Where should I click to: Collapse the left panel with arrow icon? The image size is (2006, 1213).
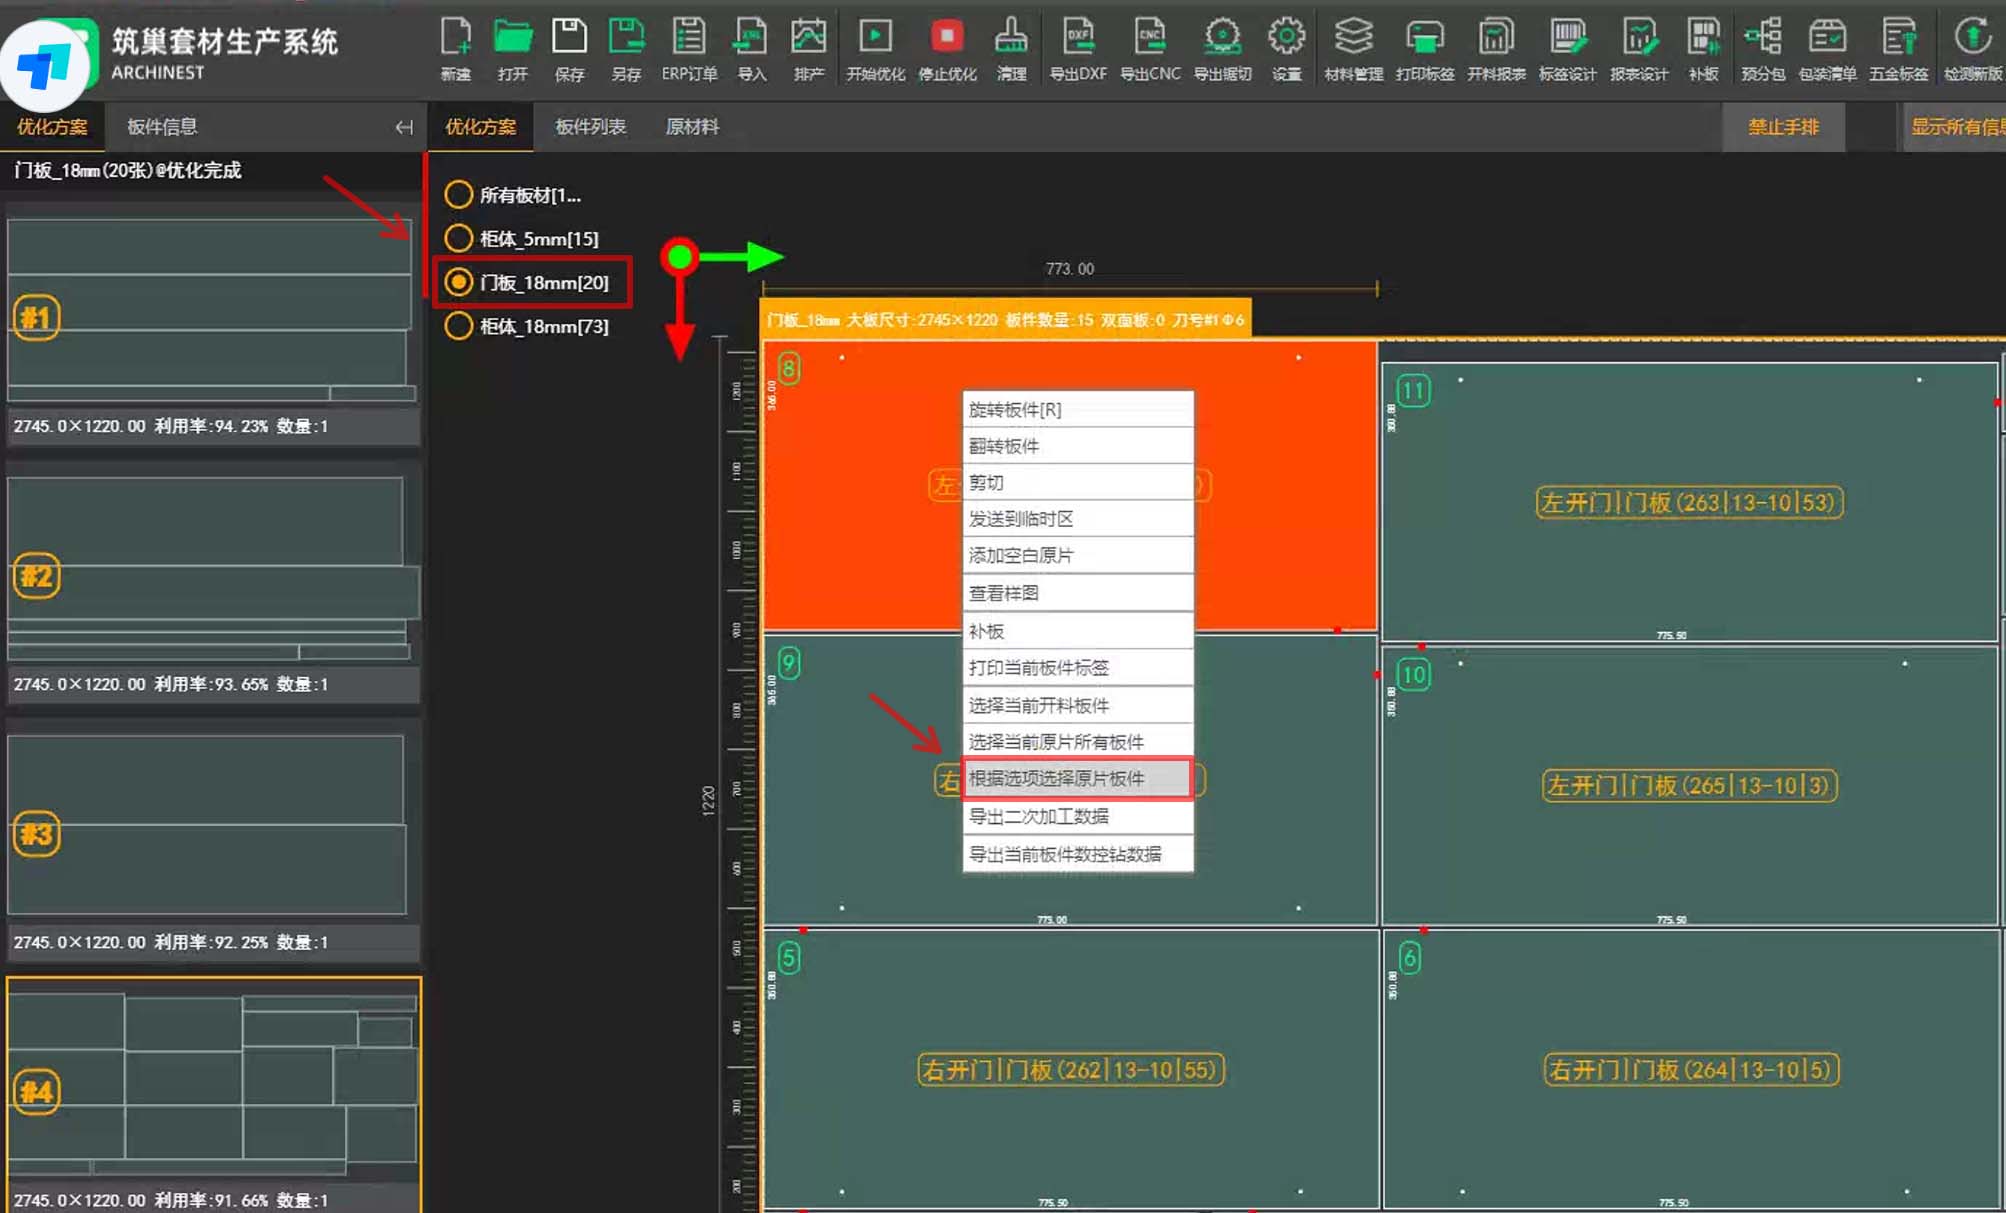[404, 127]
